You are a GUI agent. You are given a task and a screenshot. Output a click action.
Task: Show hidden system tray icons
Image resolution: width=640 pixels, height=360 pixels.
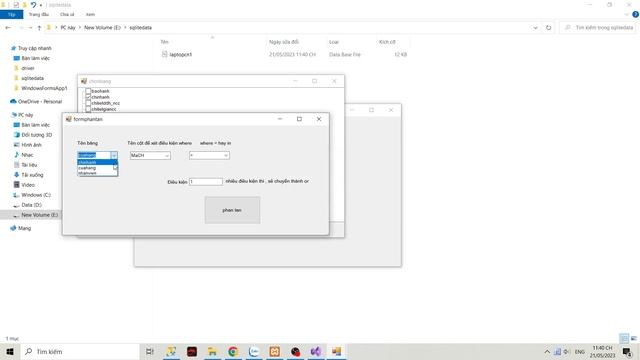point(547,351)
